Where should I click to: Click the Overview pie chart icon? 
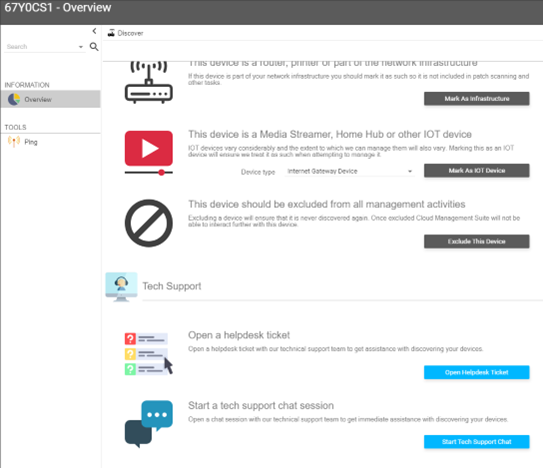[x=14, y=99]
